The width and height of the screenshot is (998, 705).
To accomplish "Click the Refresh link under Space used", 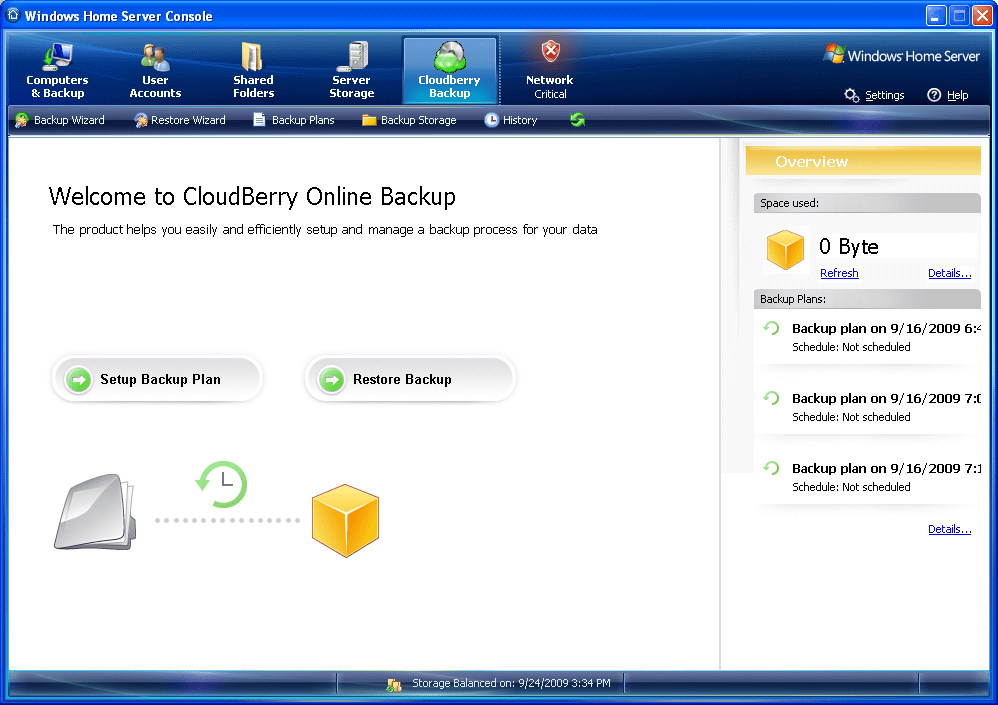I will tap(839, 273).
